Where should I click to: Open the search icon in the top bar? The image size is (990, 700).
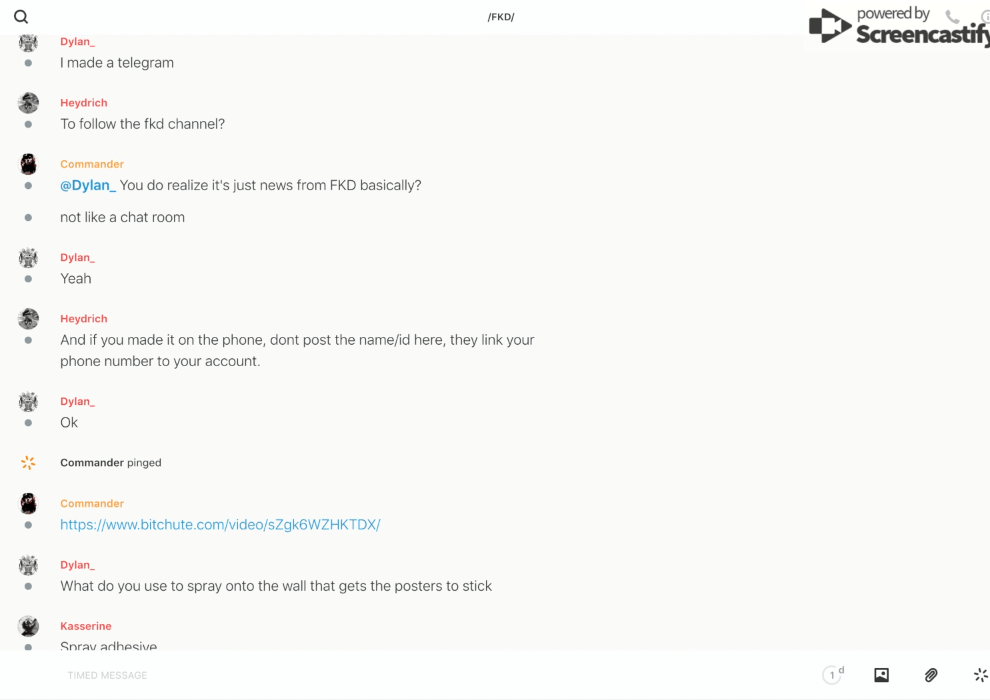click(x=21, y=17)
